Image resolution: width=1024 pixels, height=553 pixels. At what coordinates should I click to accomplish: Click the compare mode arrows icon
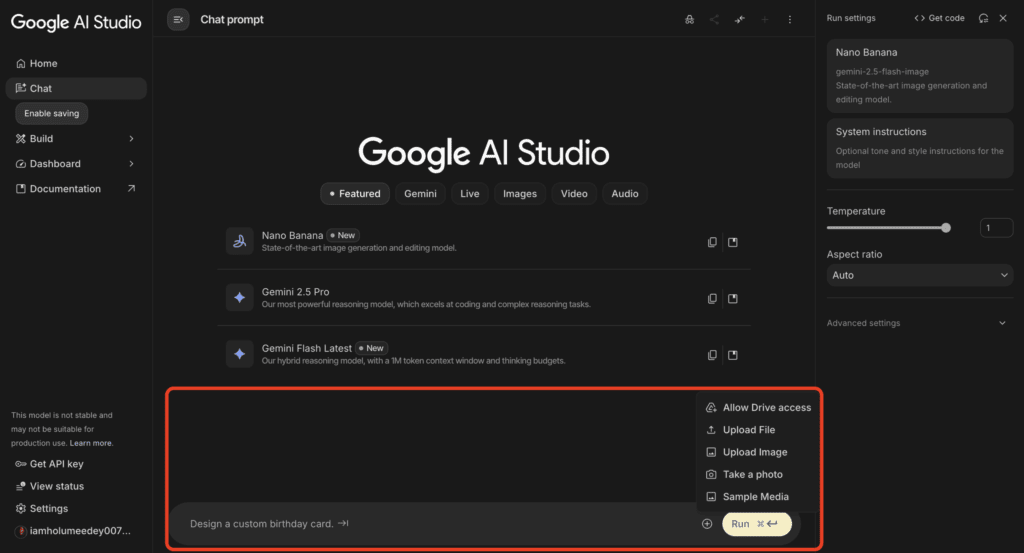pyautogui.click(x=740, y=19)
